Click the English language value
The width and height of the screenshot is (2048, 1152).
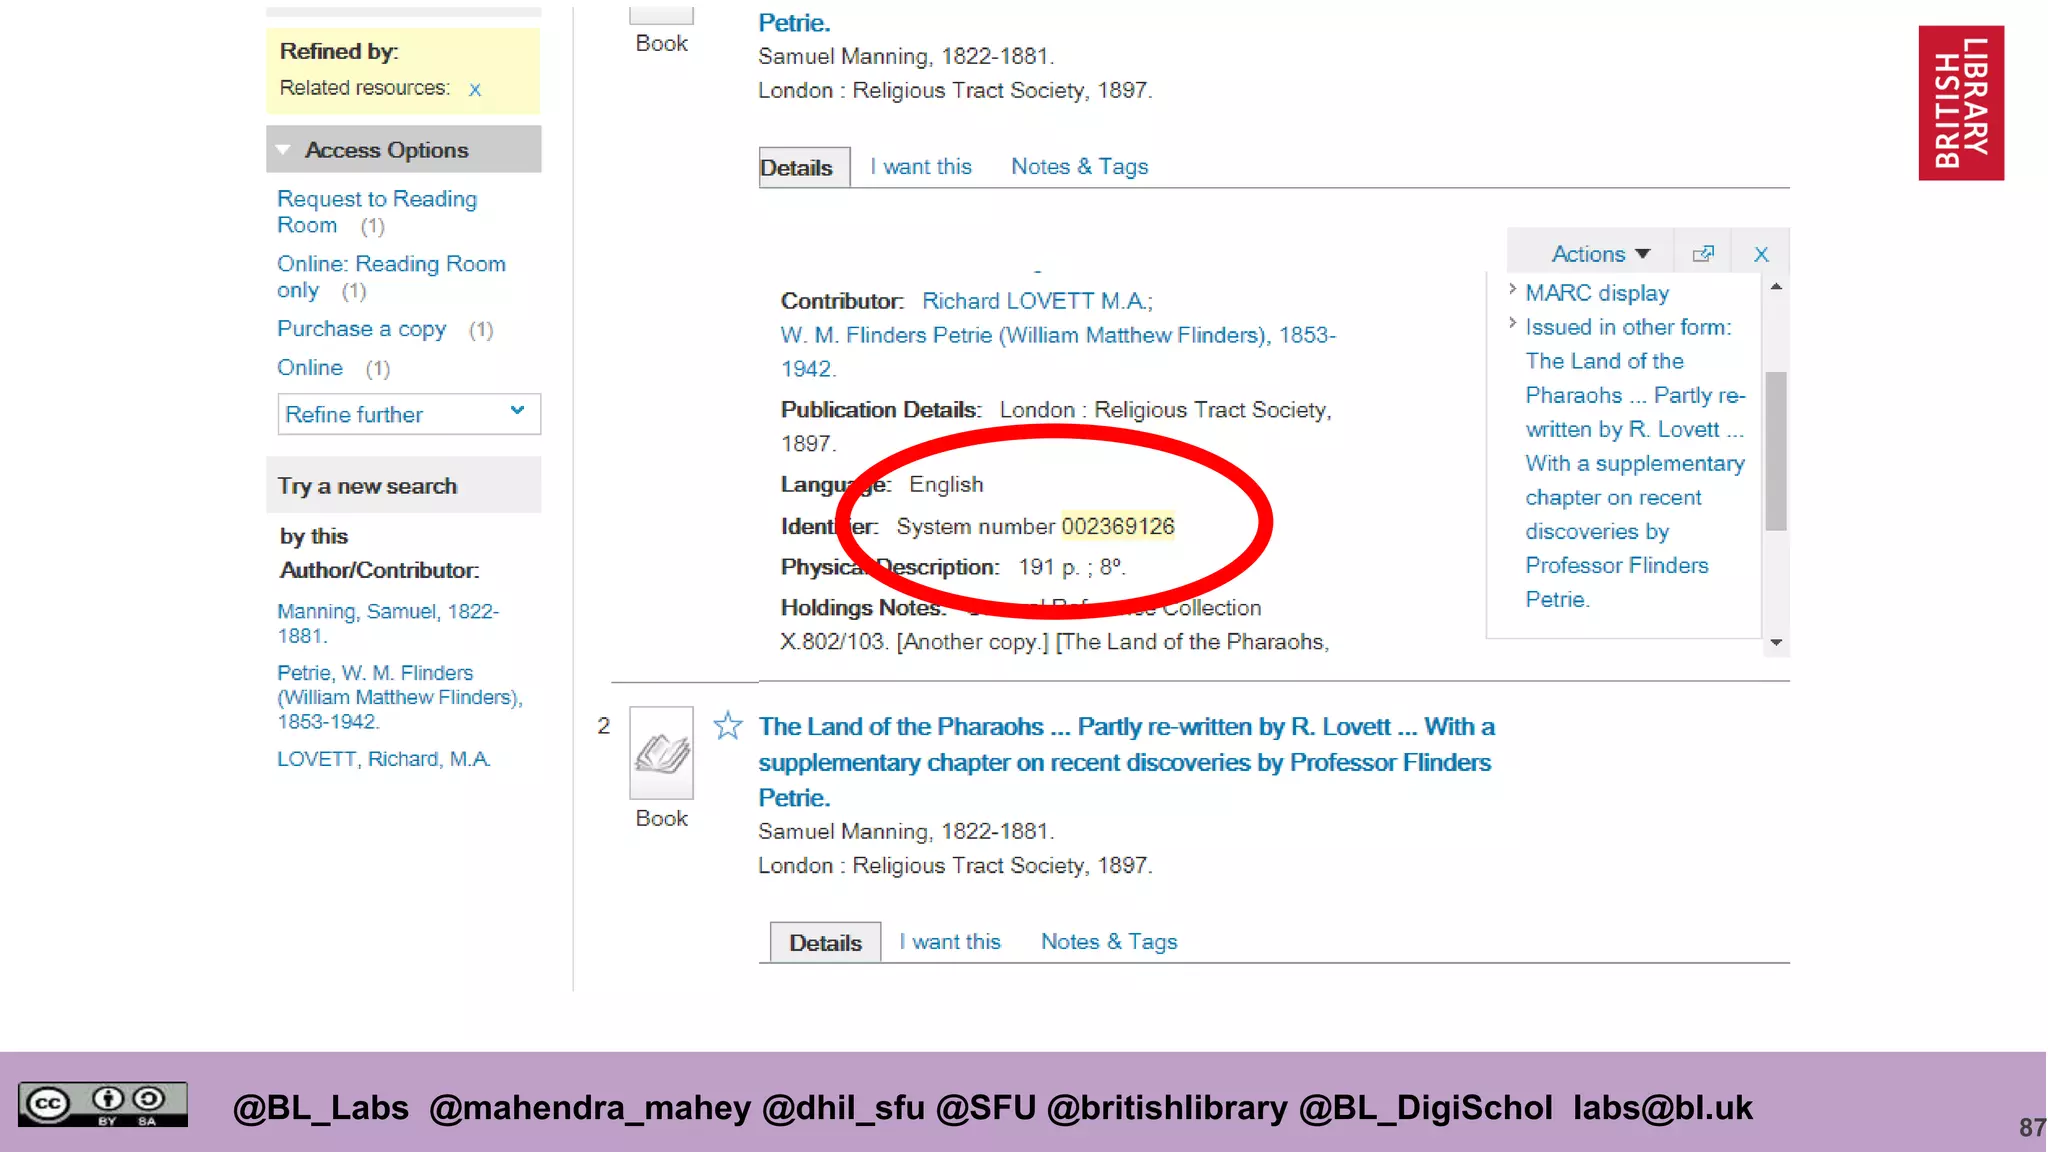coord(946,485)
